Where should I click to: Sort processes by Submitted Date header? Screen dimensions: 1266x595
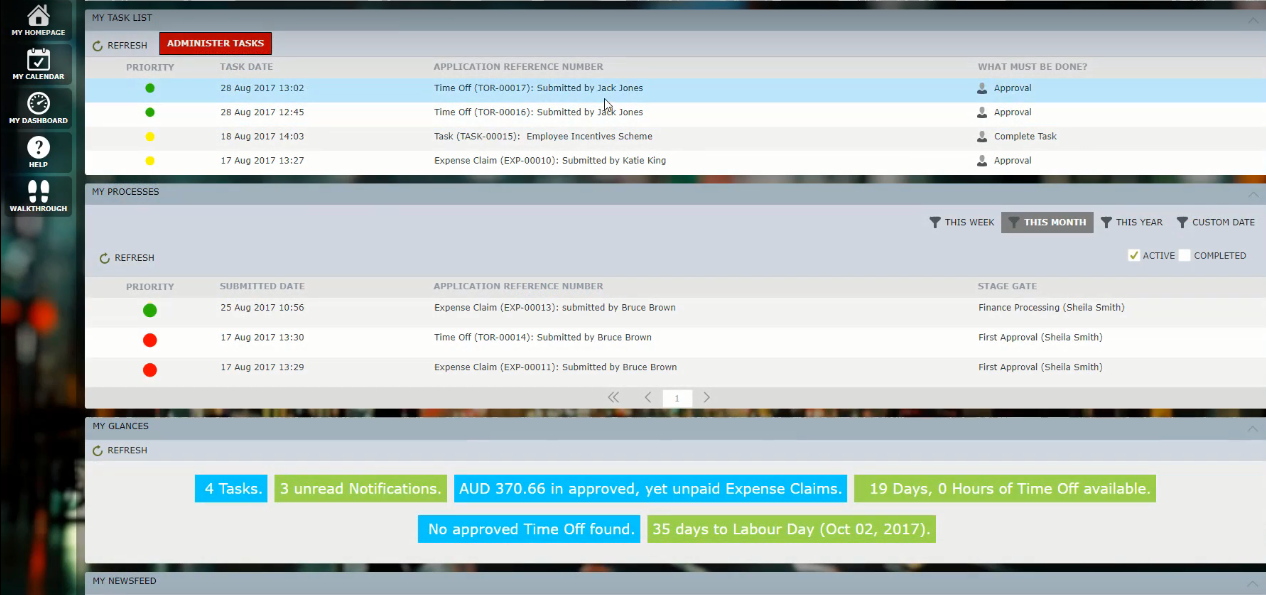(x=262, y=286)
